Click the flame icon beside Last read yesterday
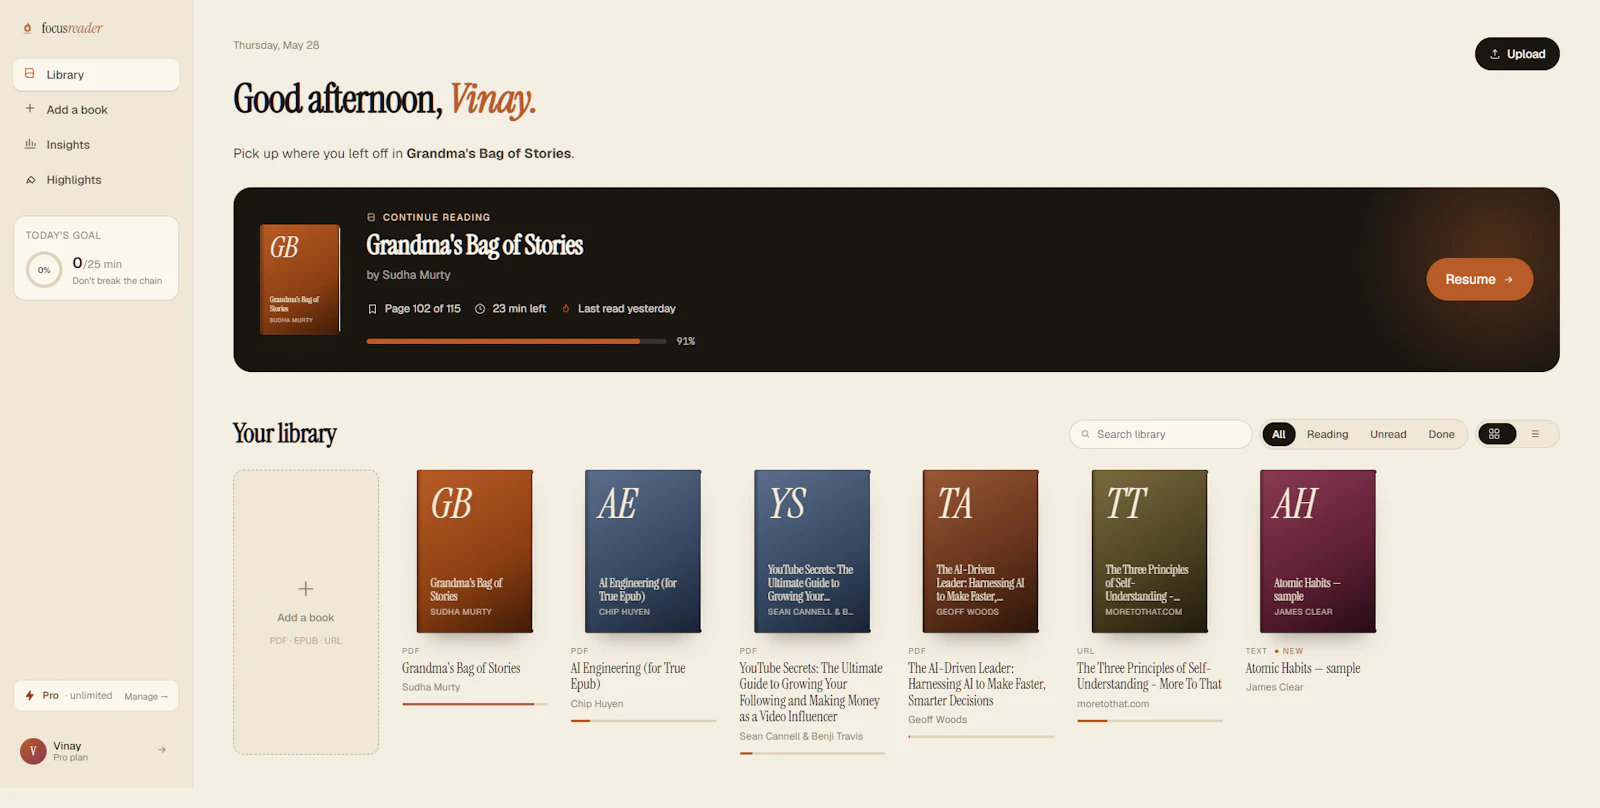Viewport: 1600px width, 808px height. [x=566, y=309]
